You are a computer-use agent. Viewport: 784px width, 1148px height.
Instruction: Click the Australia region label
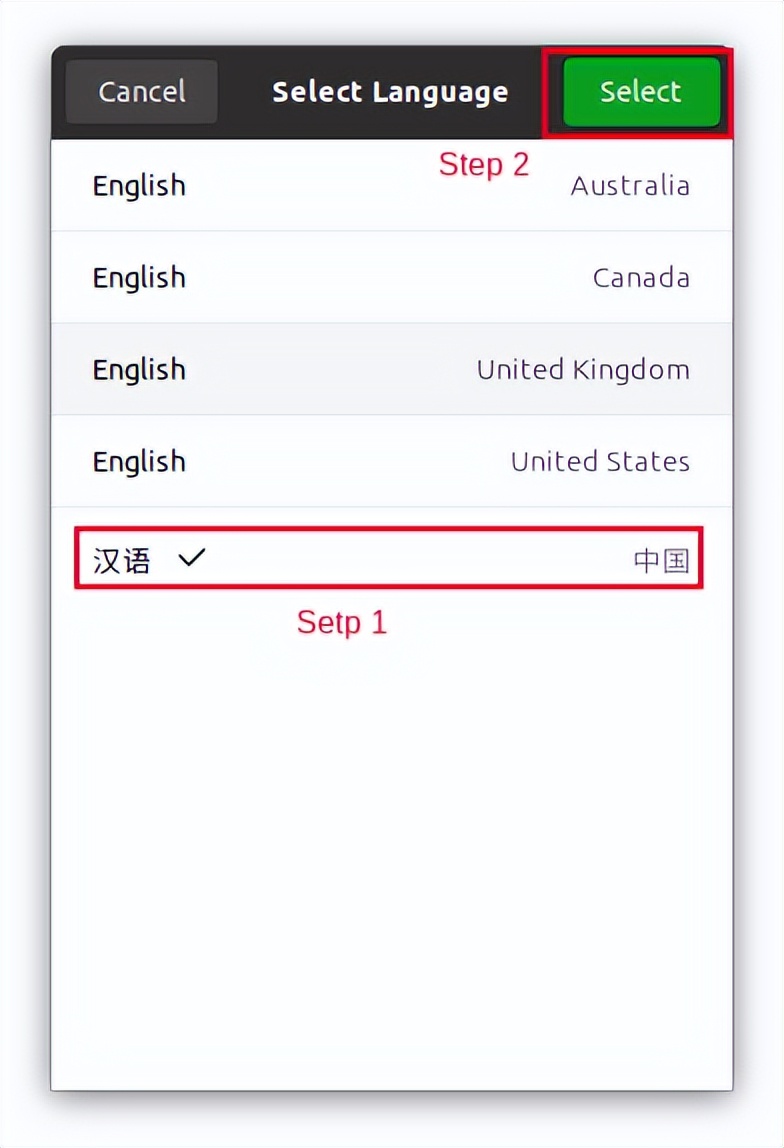tap(630, 186)
